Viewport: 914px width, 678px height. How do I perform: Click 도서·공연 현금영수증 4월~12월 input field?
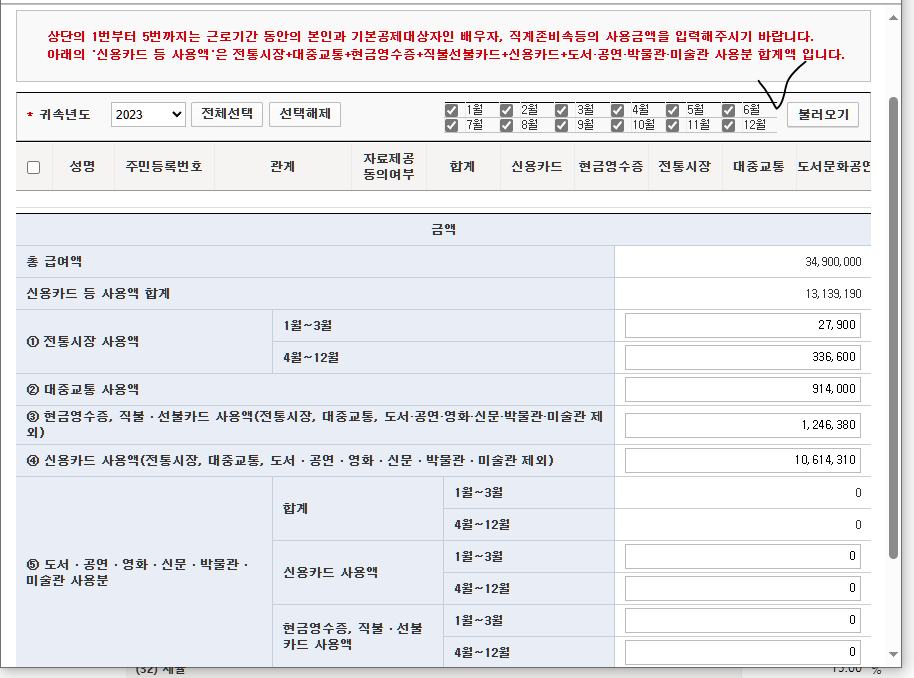coord(742,652)
